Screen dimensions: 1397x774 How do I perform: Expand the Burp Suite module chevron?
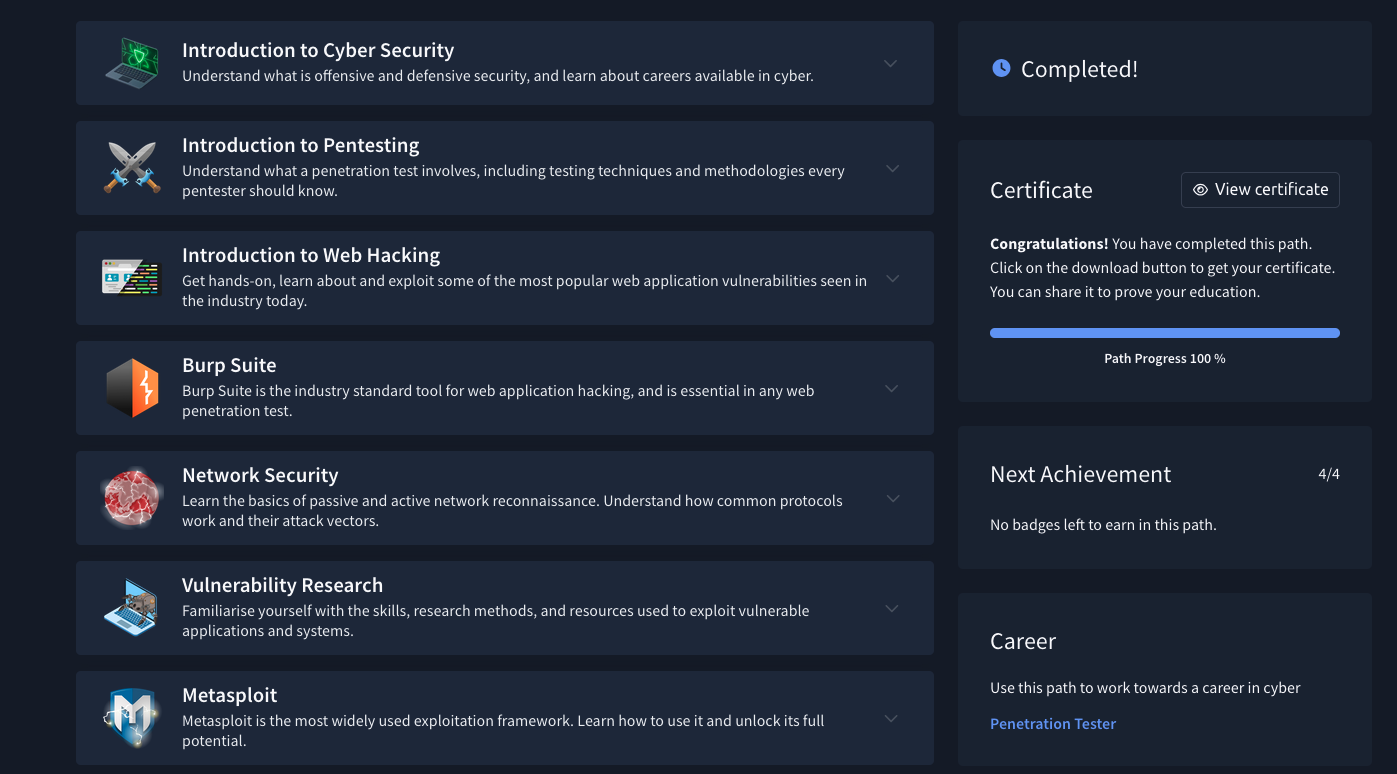tap(893, 388)
